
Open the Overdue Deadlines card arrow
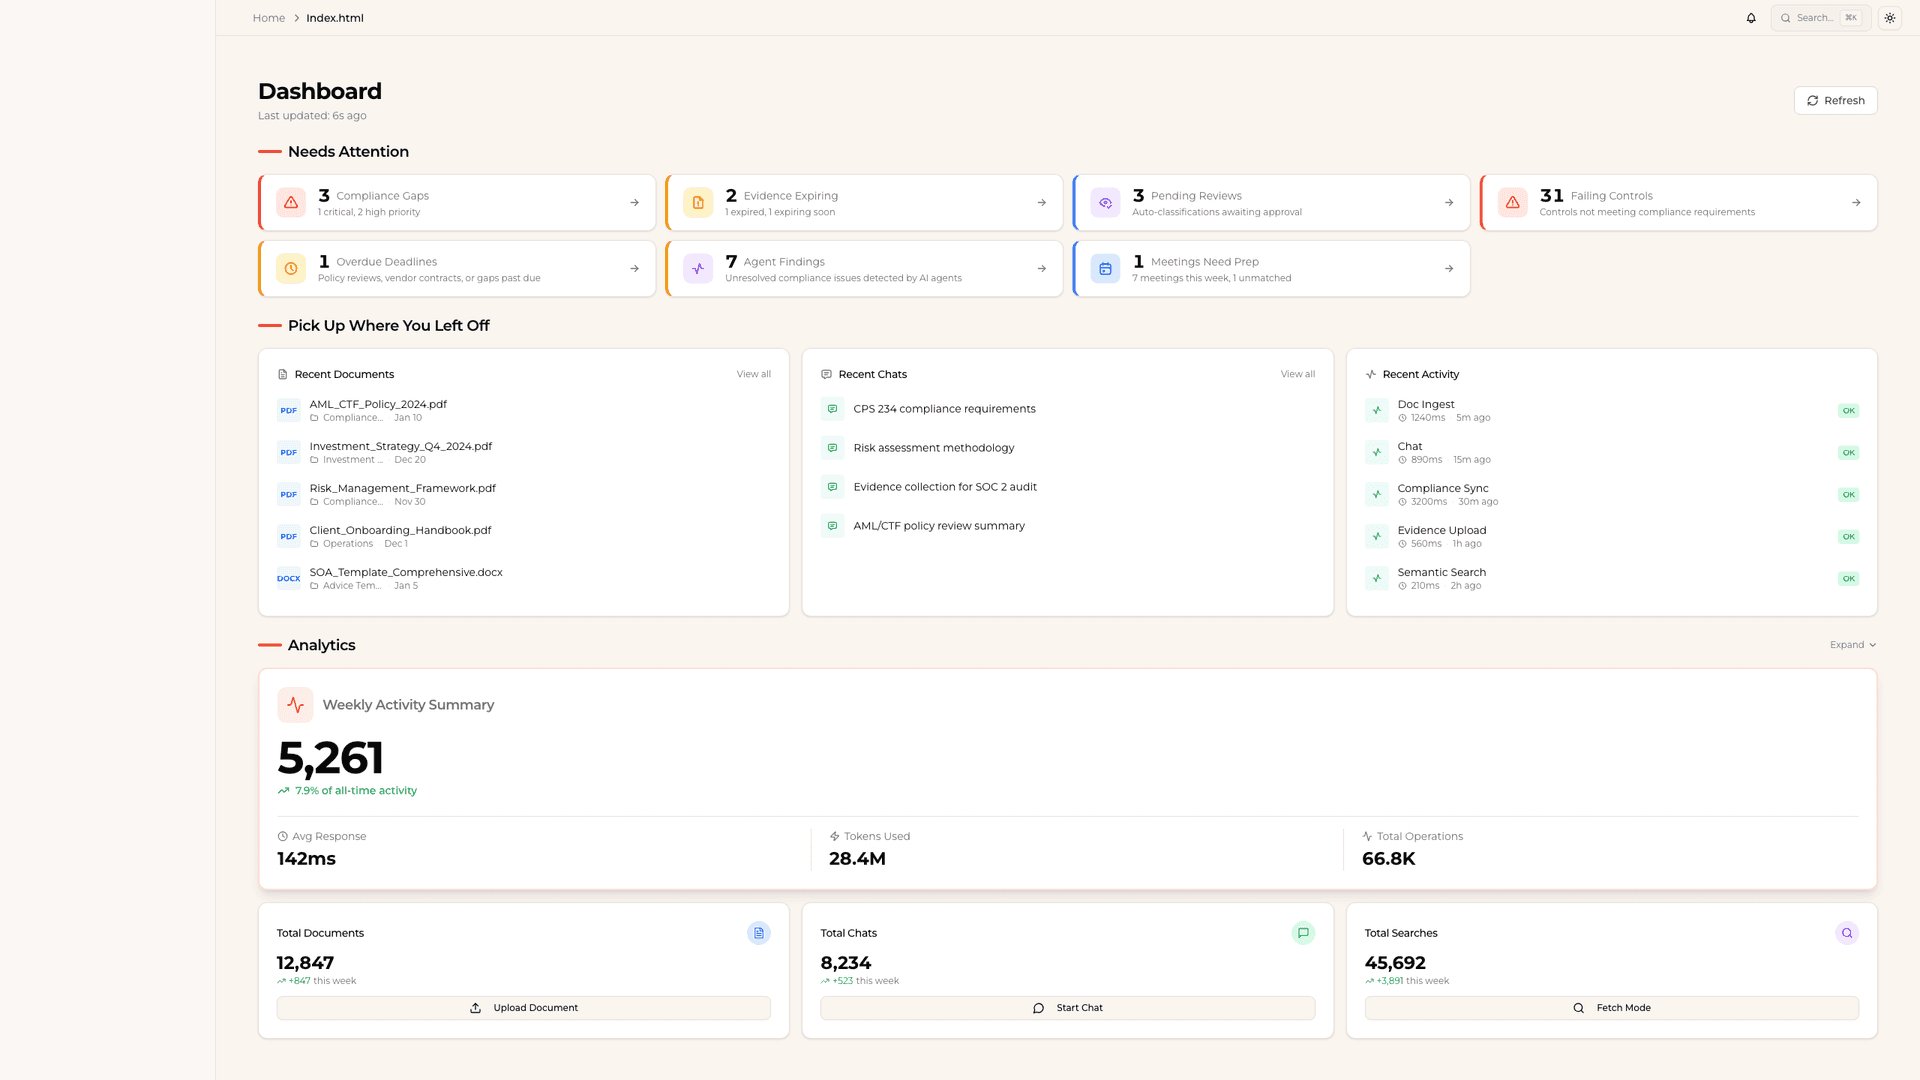pos(634,269)
